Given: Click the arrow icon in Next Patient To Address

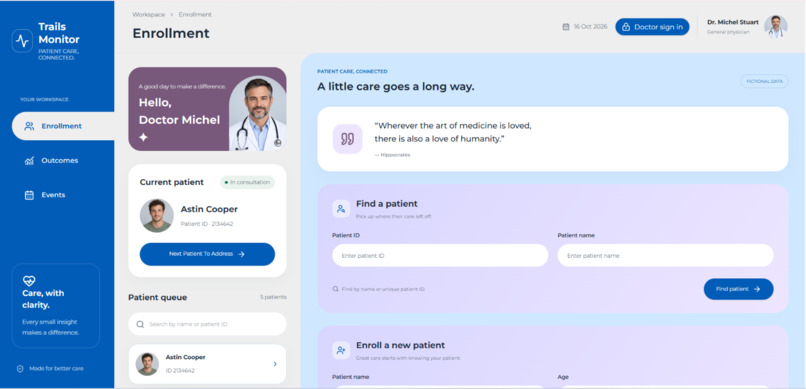Looking at the screenshot, I should 241,254.
